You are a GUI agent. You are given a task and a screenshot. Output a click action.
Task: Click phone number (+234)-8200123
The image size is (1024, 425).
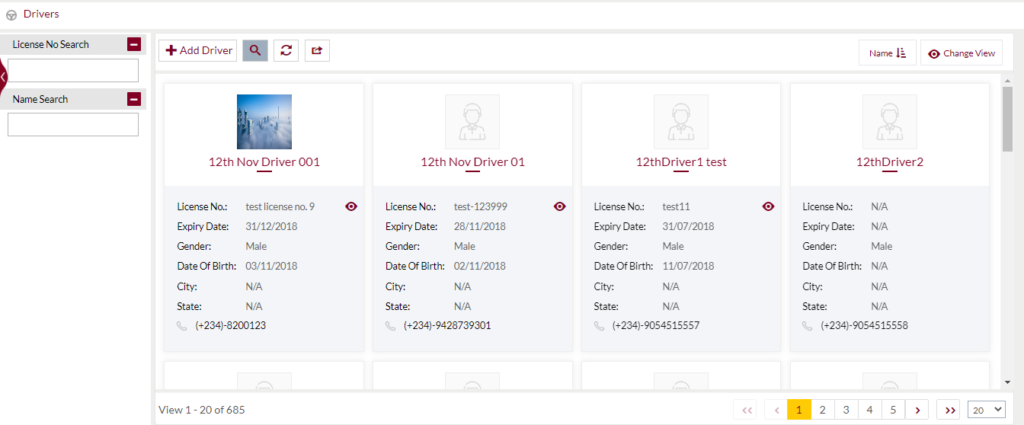click(231, 325)
